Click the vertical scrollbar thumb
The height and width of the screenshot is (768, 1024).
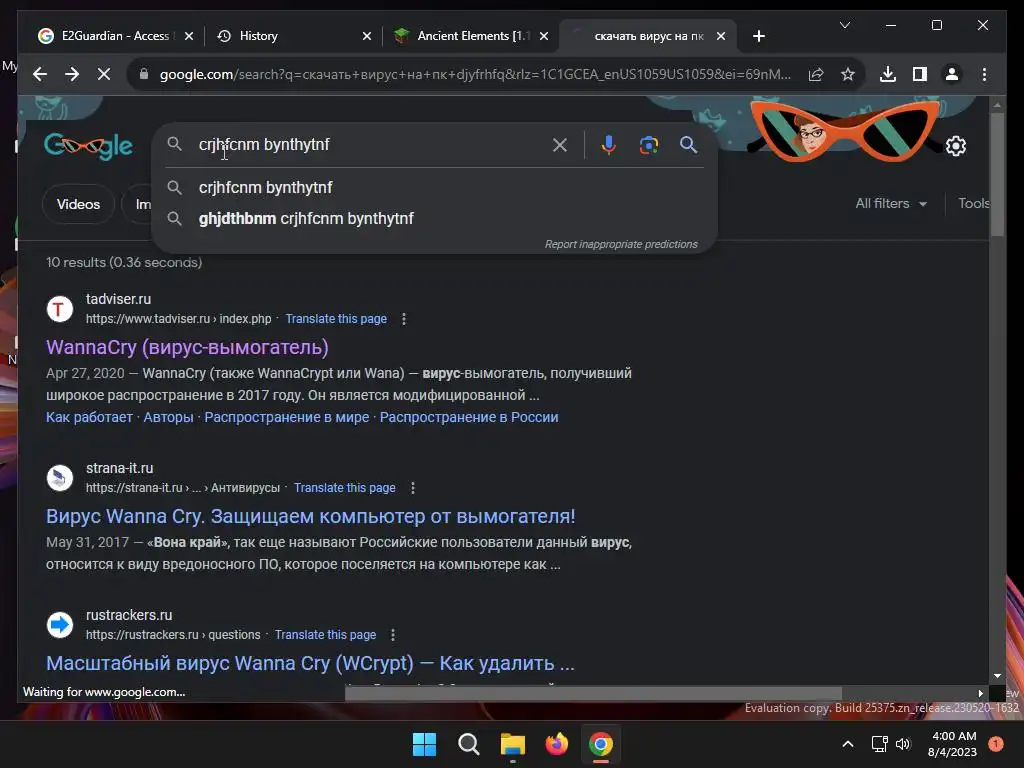tap(997, 174)
